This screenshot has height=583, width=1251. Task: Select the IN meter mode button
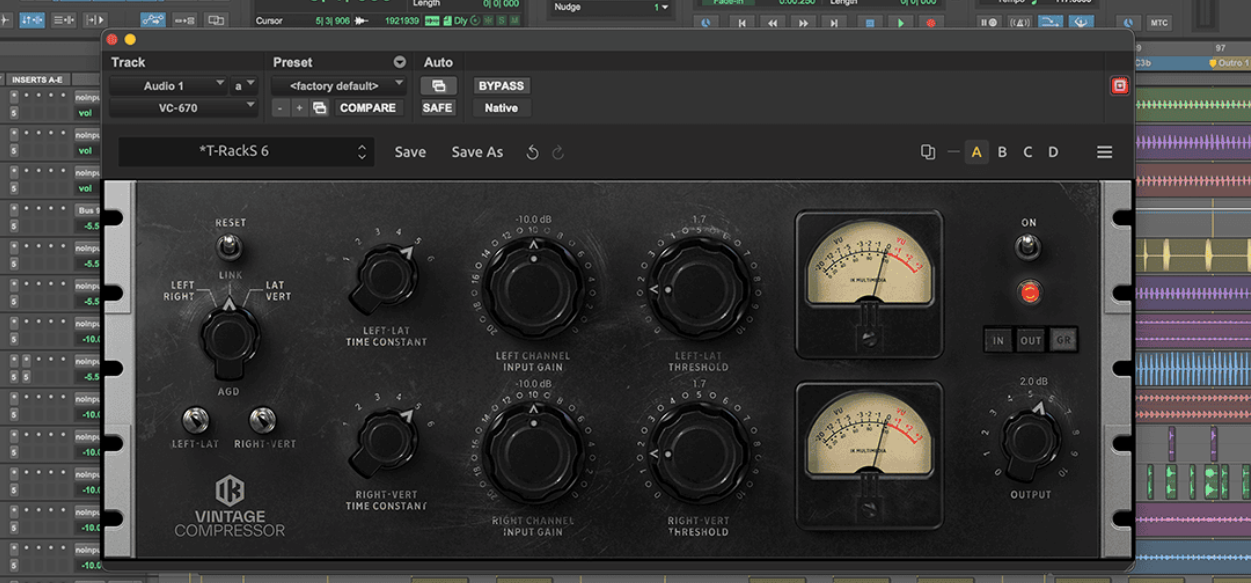coord(998,340)
